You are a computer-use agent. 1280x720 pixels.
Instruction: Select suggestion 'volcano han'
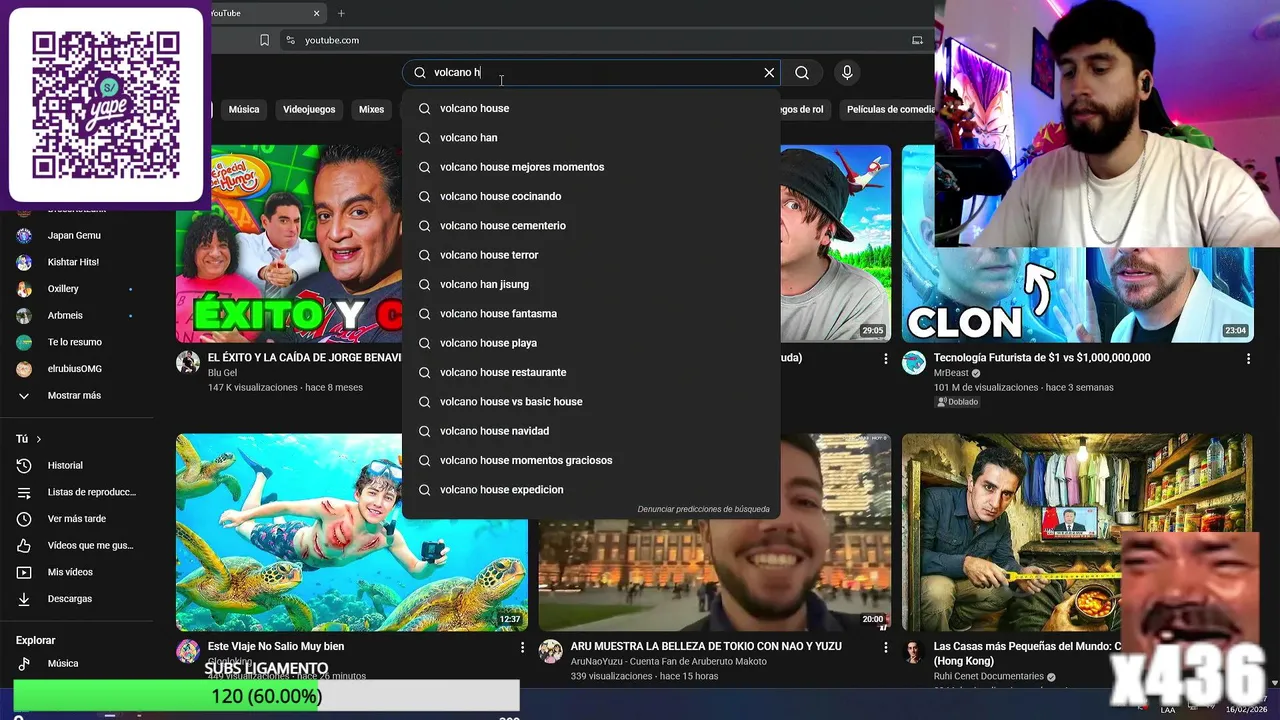coord(591,138)
